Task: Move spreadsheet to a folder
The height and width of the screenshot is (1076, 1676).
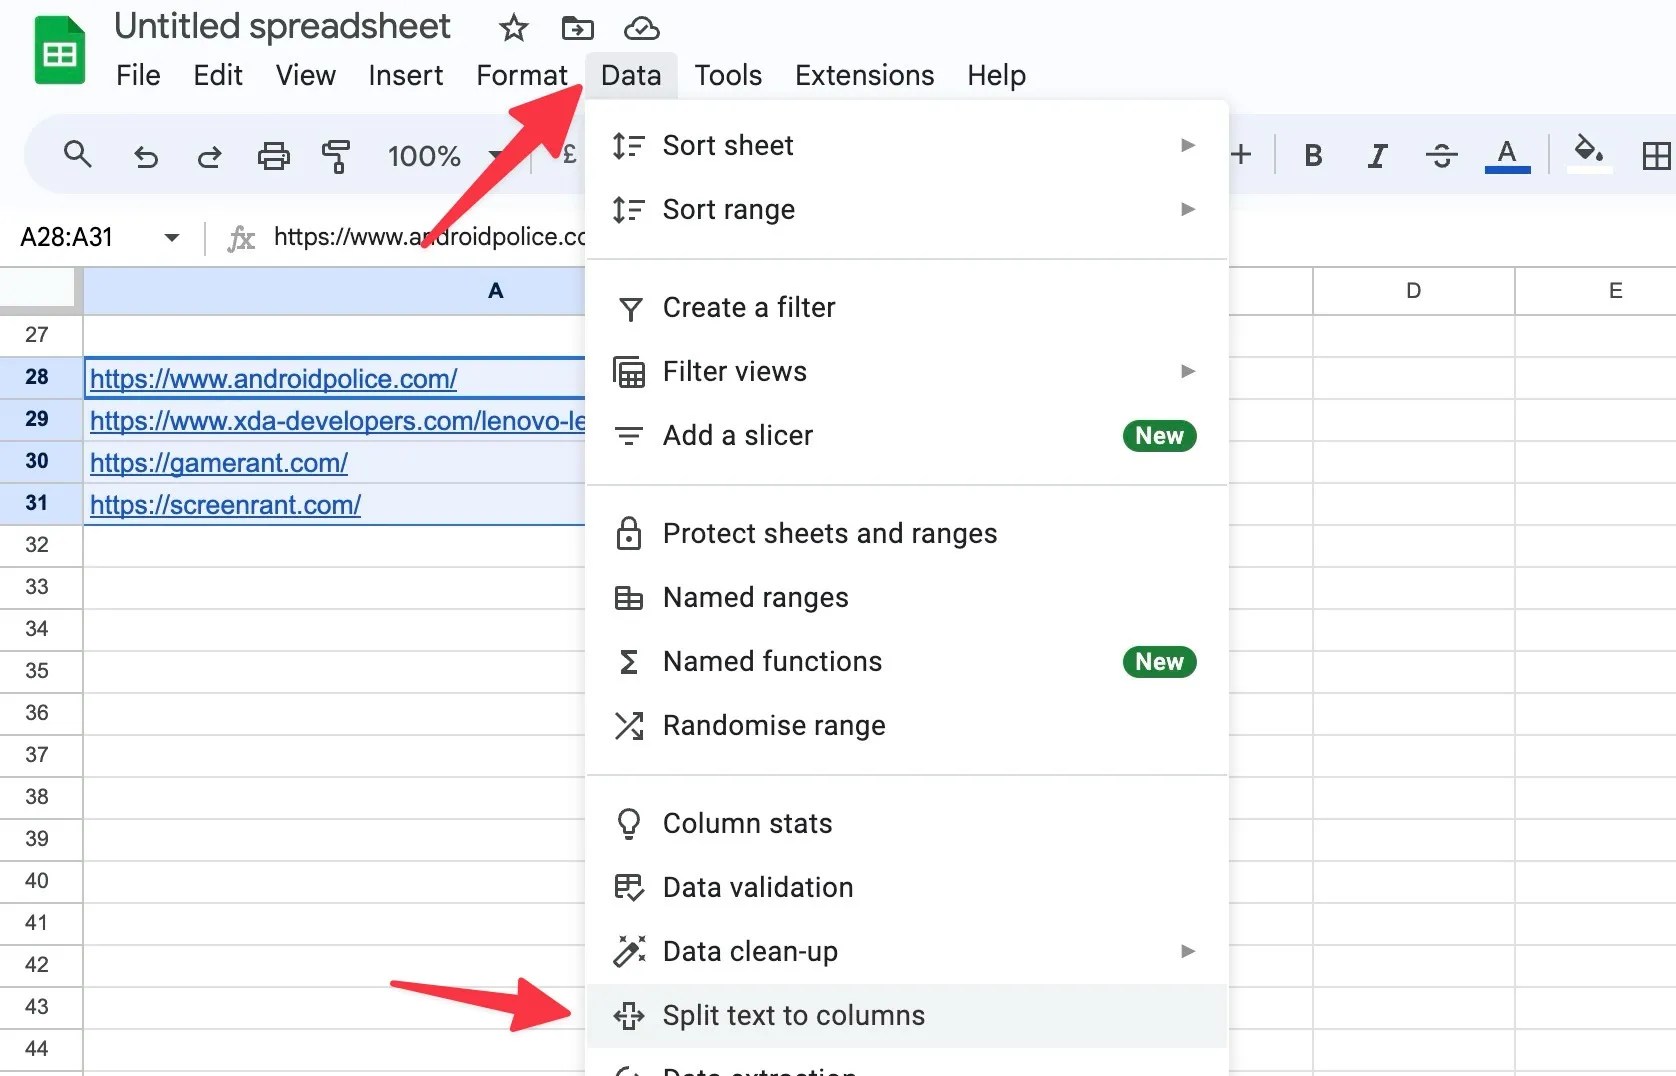Action: click(x=577, y=28)
